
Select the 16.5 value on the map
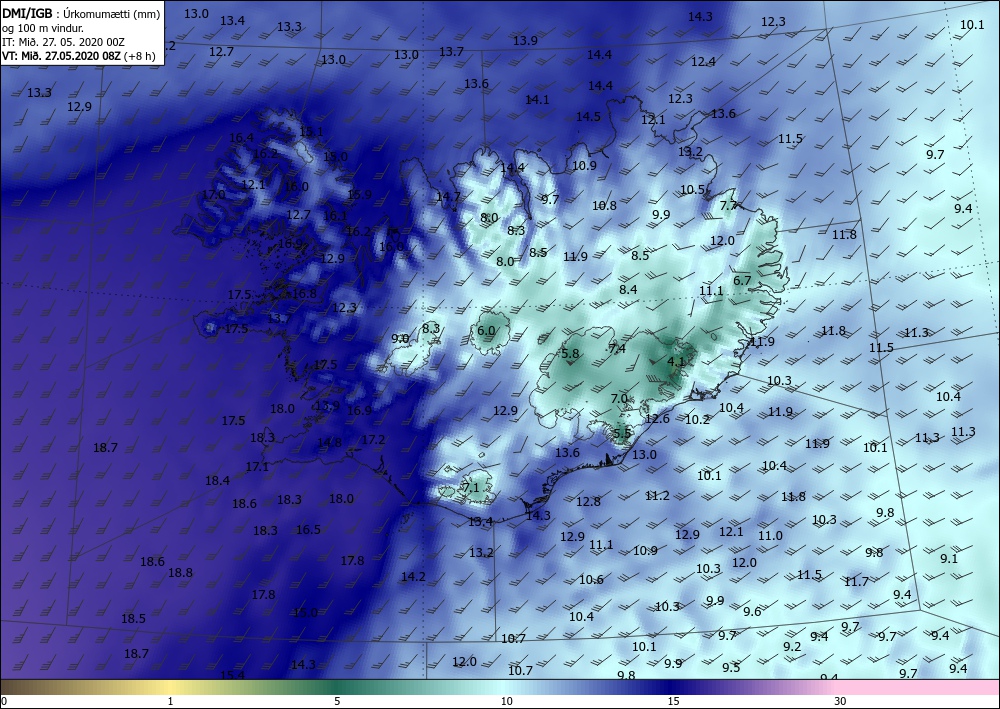308,529
